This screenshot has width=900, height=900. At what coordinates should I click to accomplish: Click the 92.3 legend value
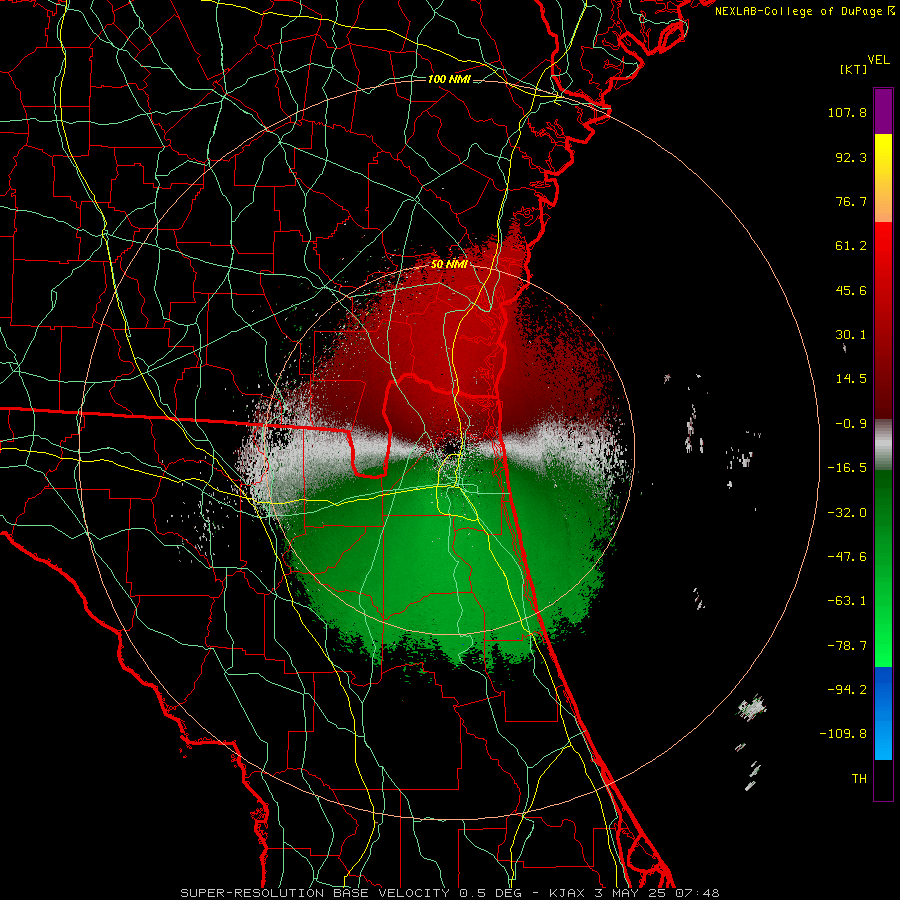point(851,157)
